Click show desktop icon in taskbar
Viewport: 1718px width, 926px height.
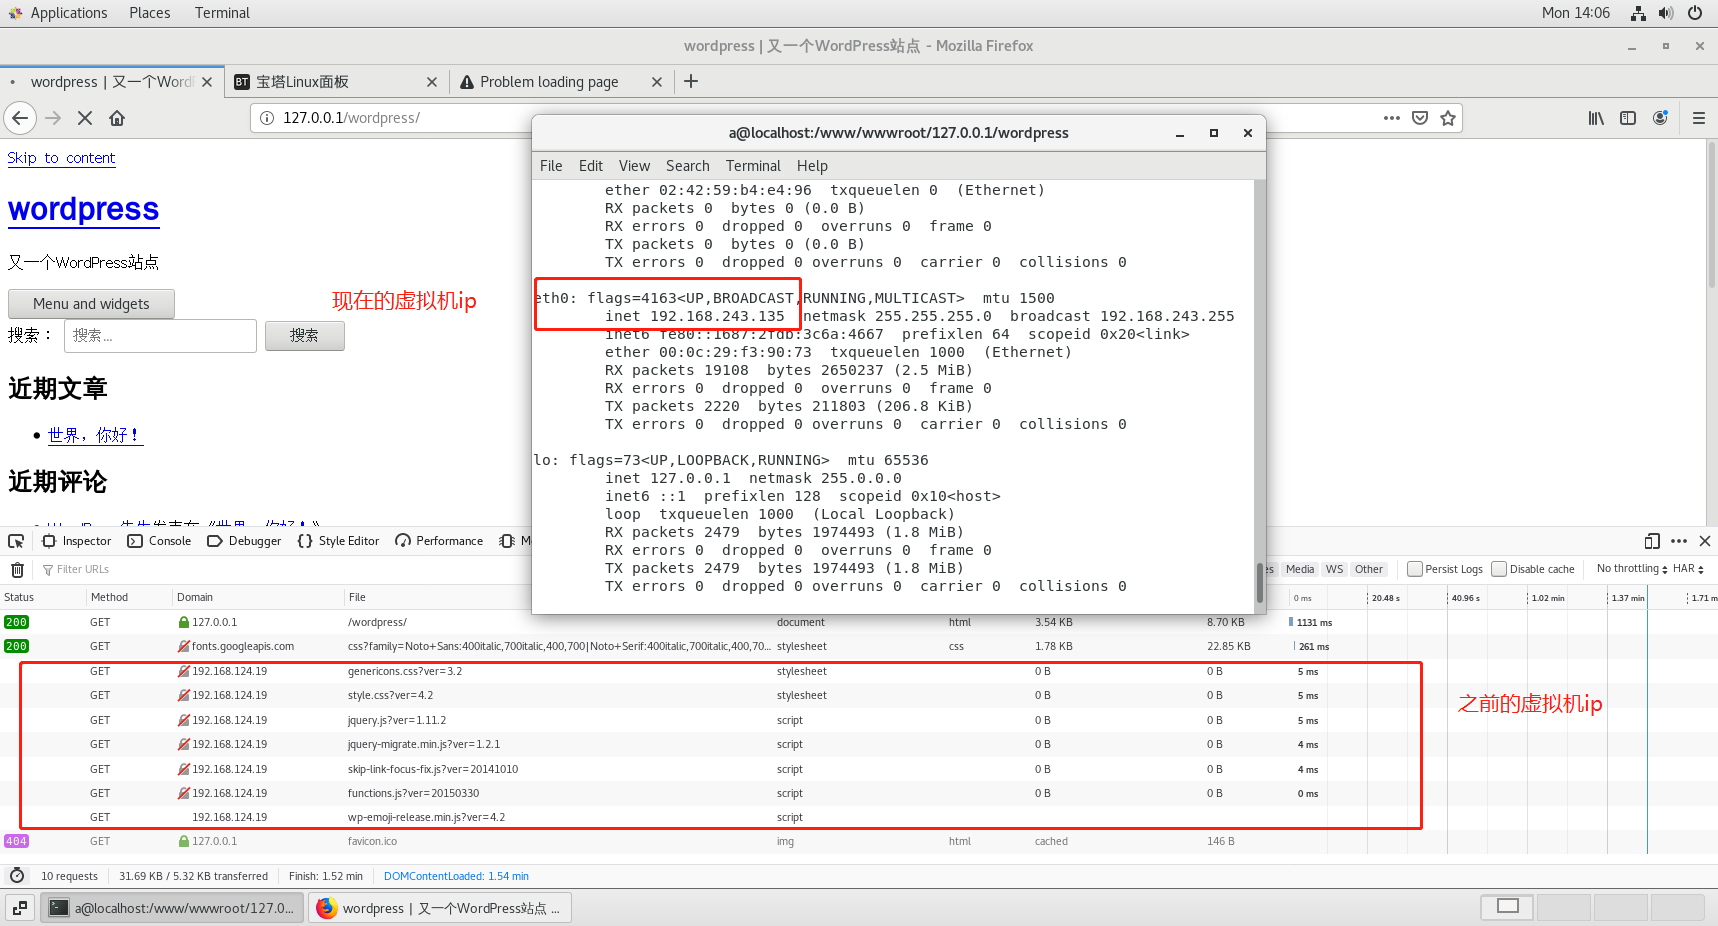(20, 908)
